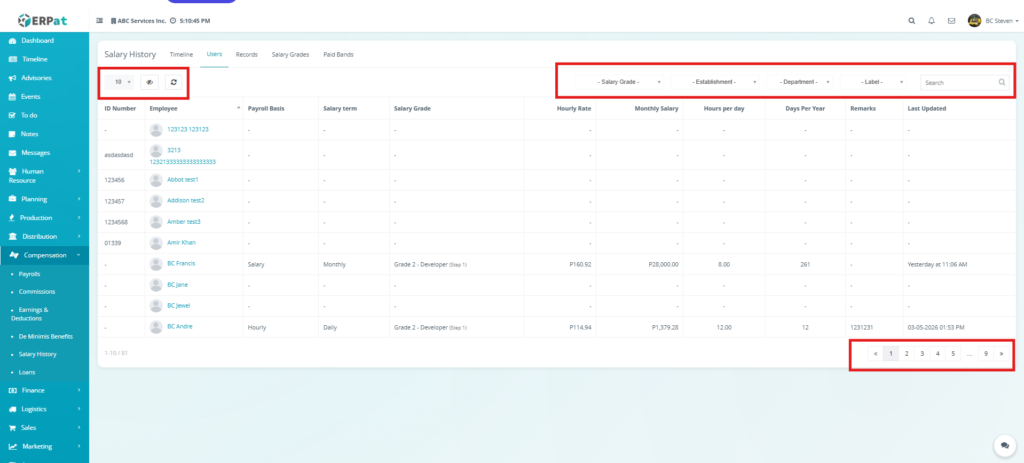The height and width of the screenshot is (463, 1024).
Task: Open Events in the sidebar
Action: [x=31, y=96]
